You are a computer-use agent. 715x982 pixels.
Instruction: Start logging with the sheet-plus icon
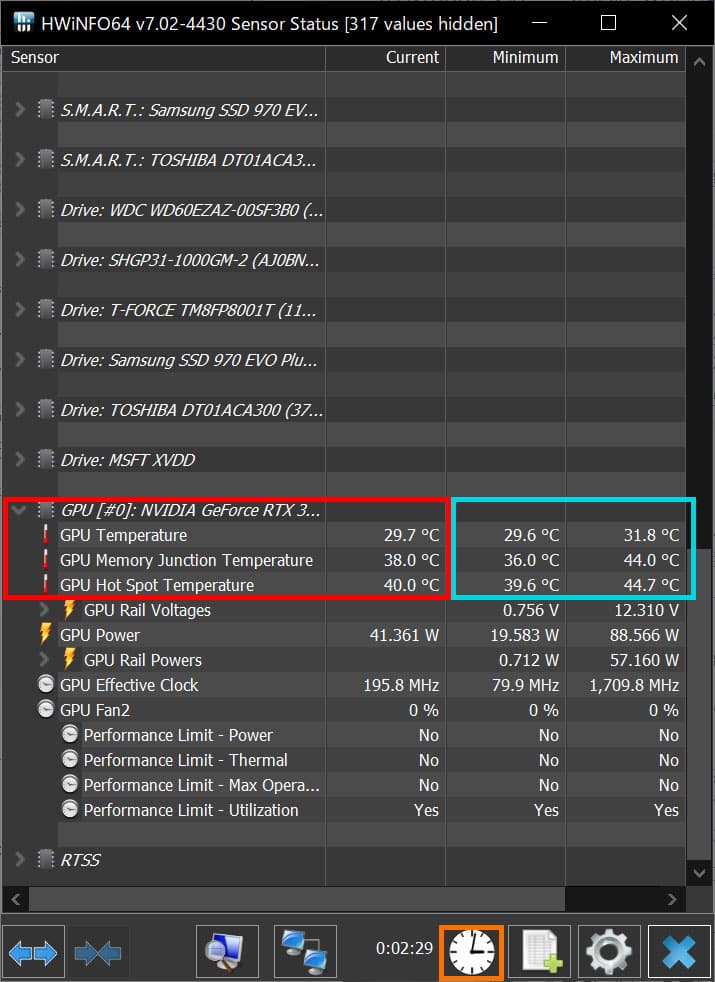[540, 953]
